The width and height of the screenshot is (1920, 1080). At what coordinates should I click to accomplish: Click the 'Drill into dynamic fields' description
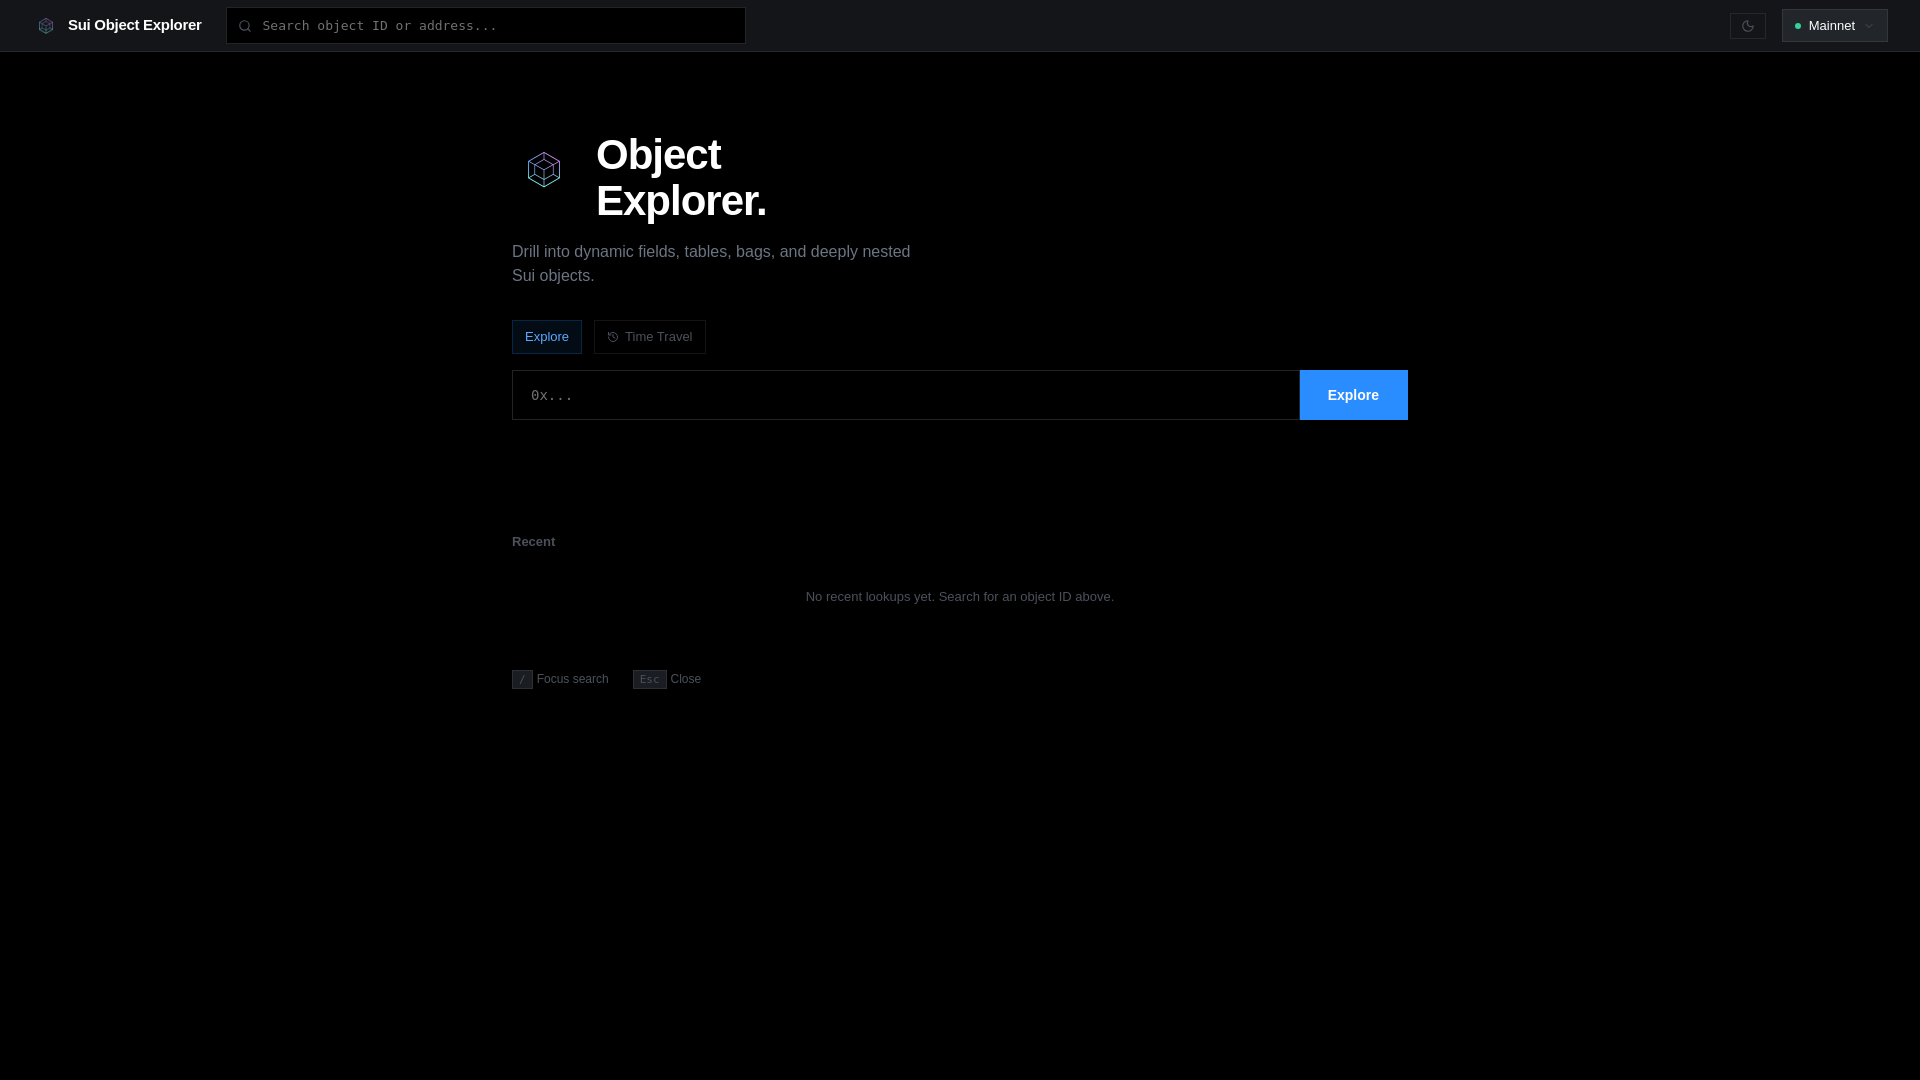[x=711, y=264]
